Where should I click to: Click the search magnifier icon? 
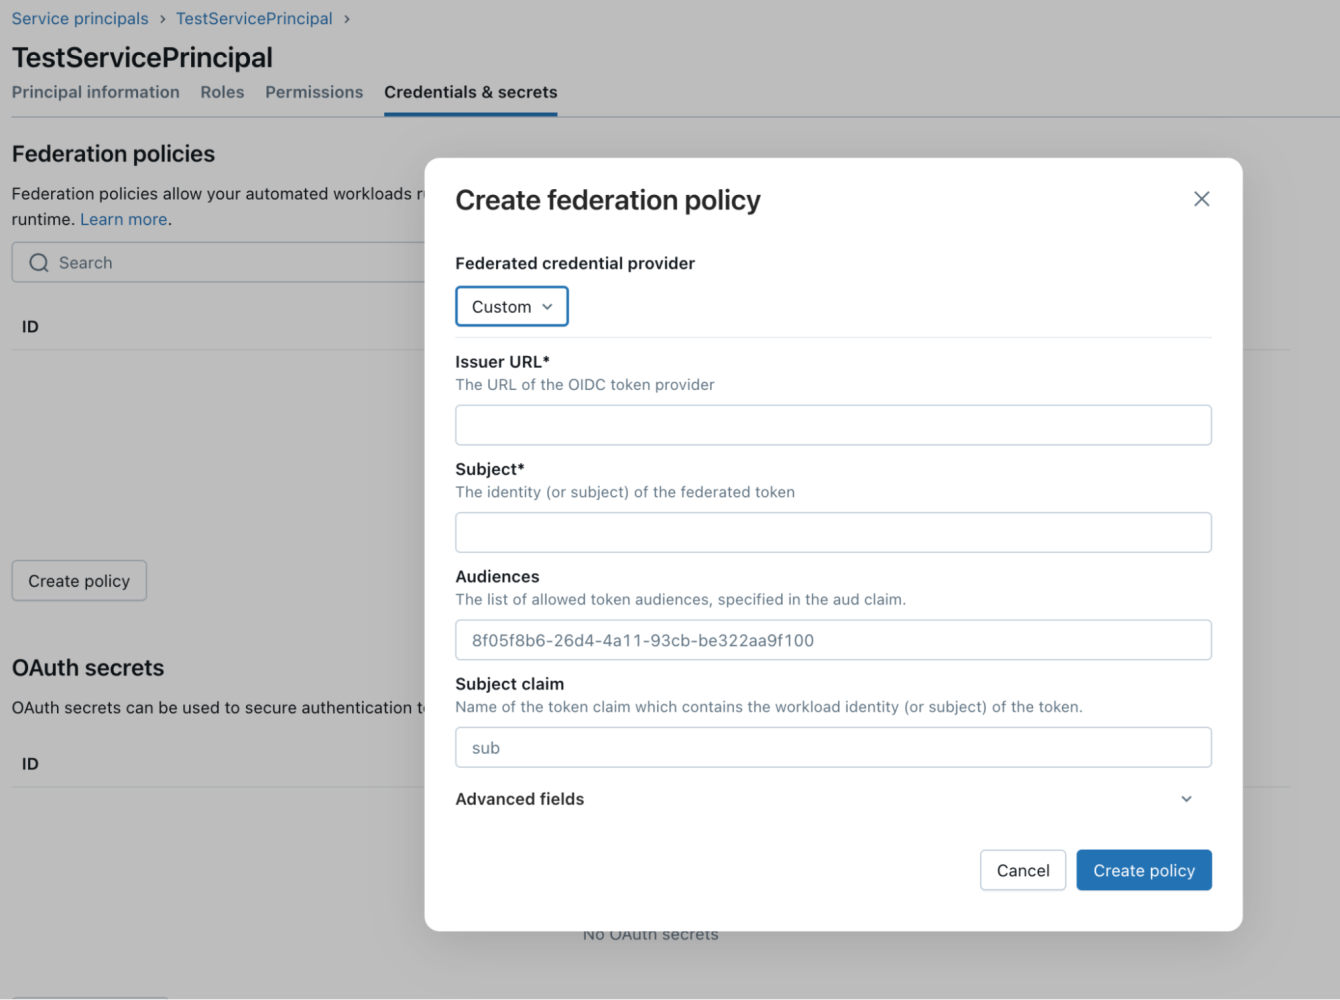[x=38, y=262]
